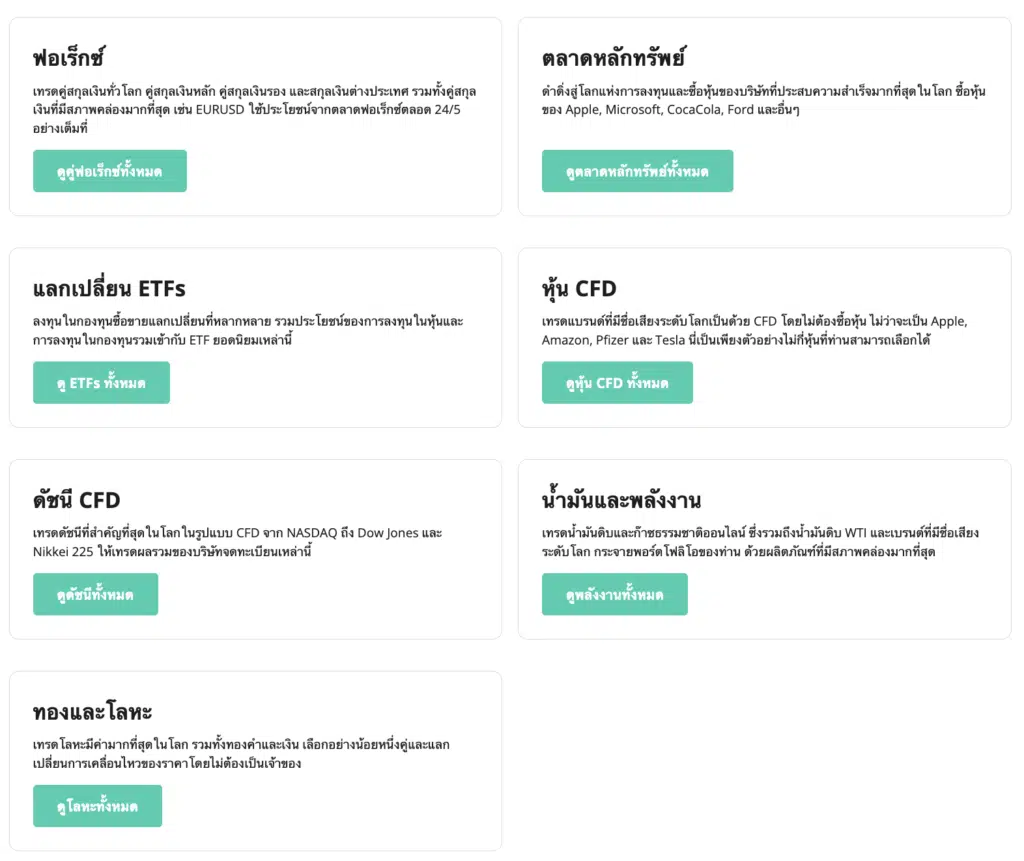The width and height of the screenshot is (1024, 861).
Task: Click the ดูคู่ฟอเร็กซ์ทั้งหมด button
Action: pyautogui.click(x=110, y=171)
